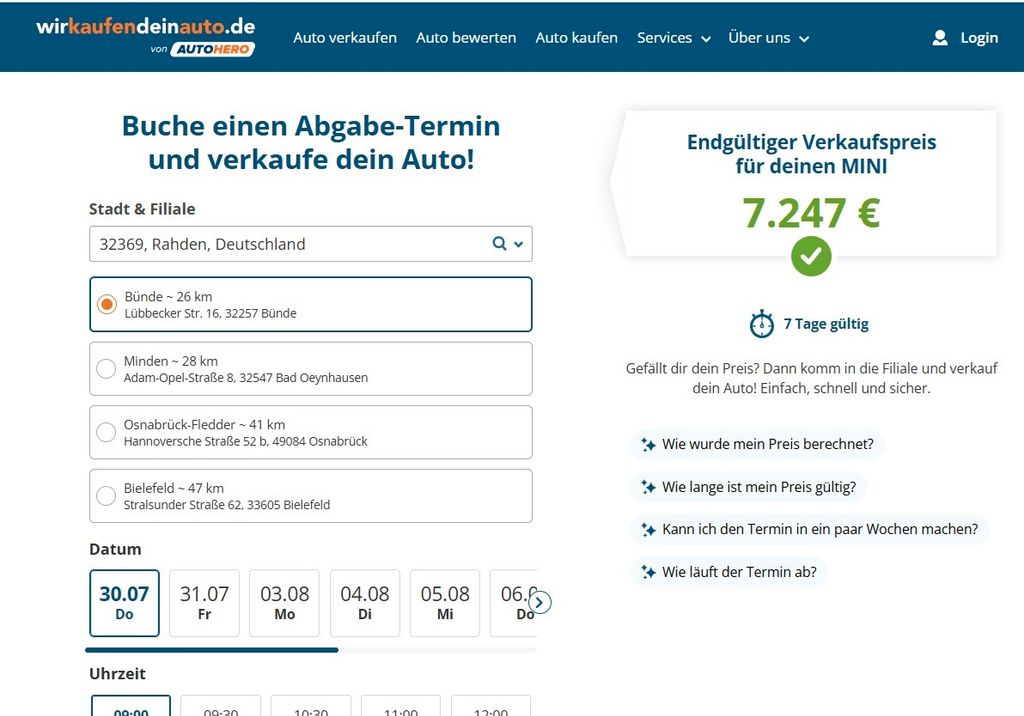Screen dimensions: 1024x716
Task: Click the Login link
Action: coord(979,38)
